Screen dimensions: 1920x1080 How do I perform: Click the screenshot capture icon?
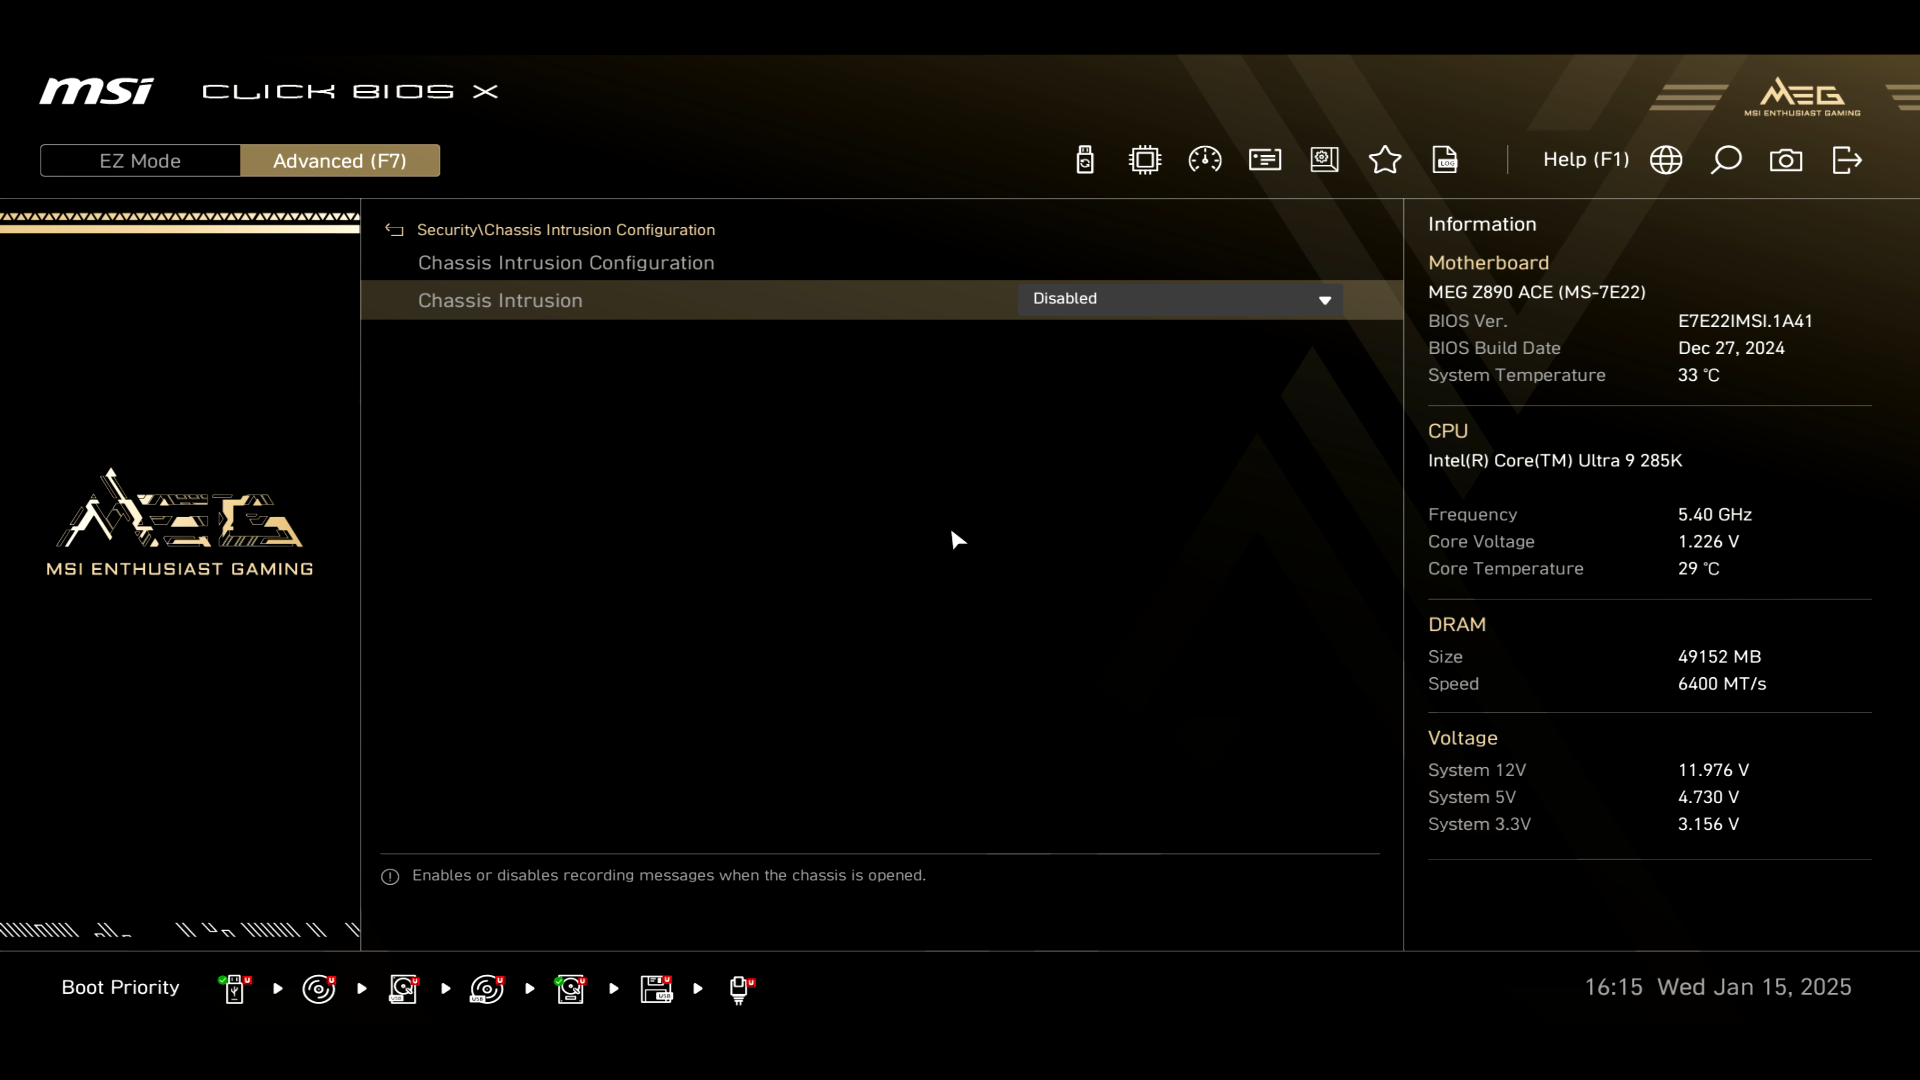(1787, 160)
